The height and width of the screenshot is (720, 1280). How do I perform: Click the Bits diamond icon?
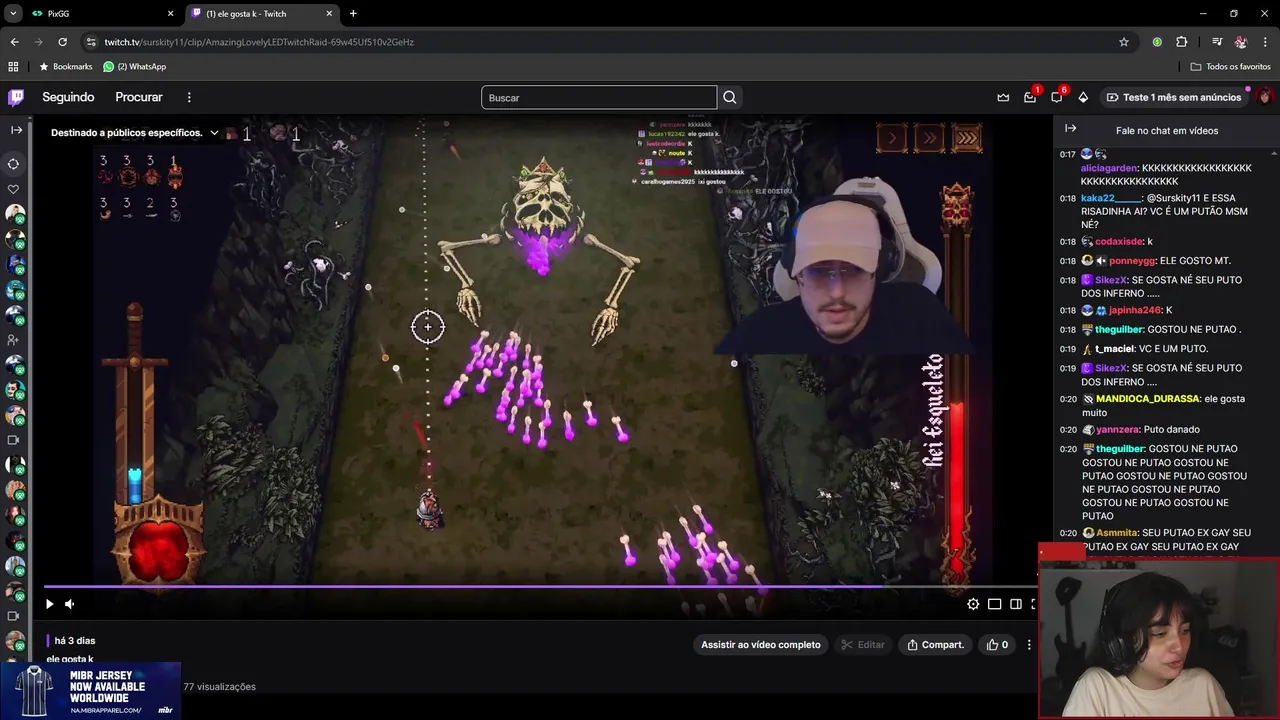click(1083, 97)
